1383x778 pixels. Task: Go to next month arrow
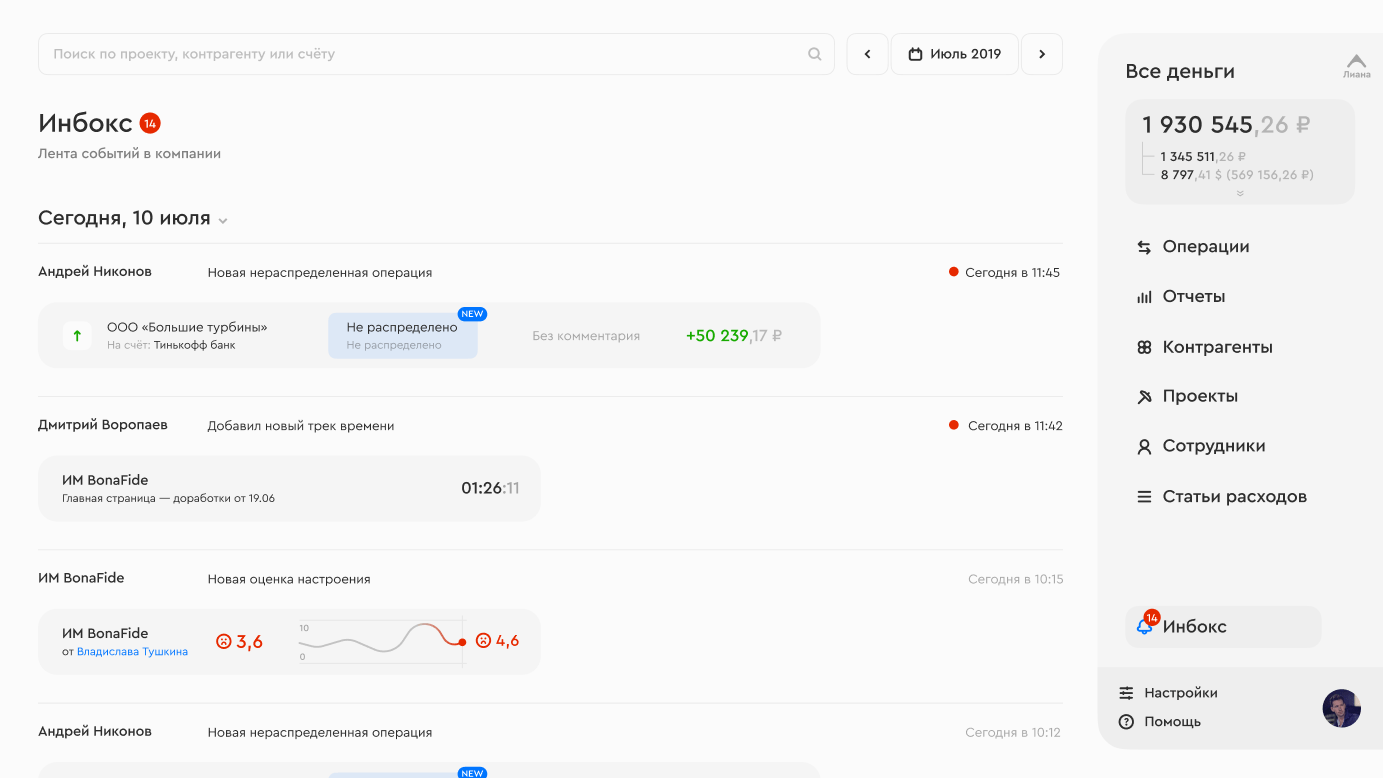pos(1041,54)
